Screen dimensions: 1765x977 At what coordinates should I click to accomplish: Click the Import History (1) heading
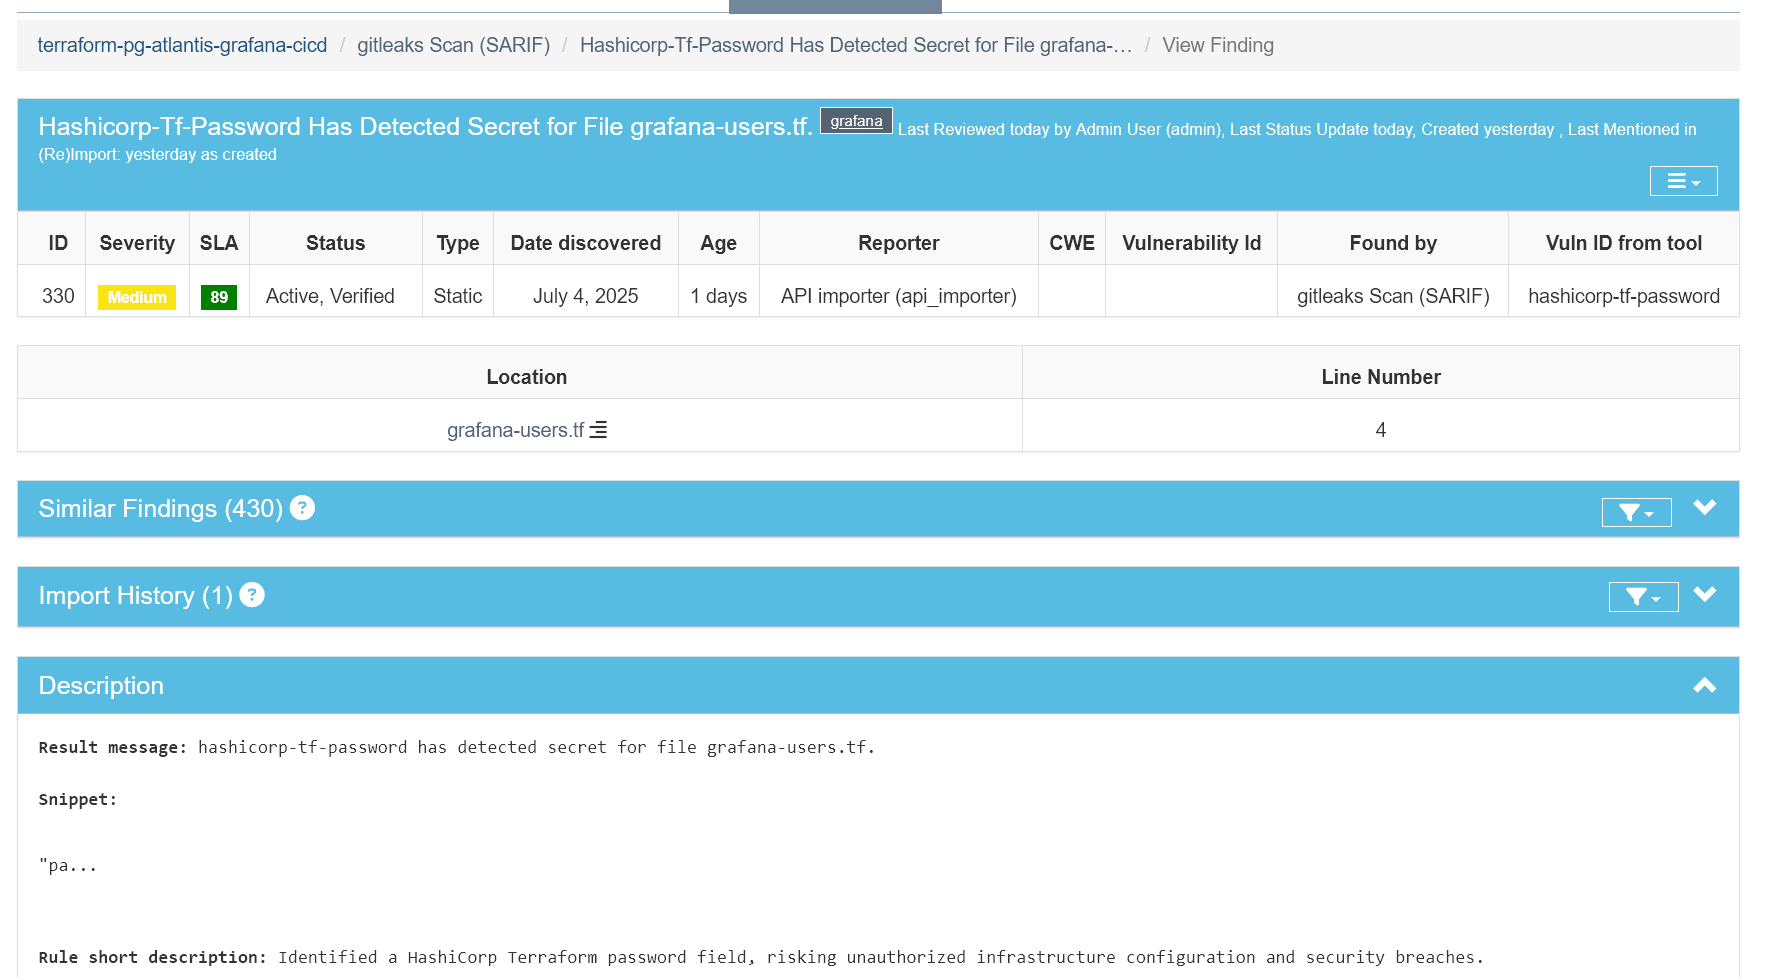135,596
